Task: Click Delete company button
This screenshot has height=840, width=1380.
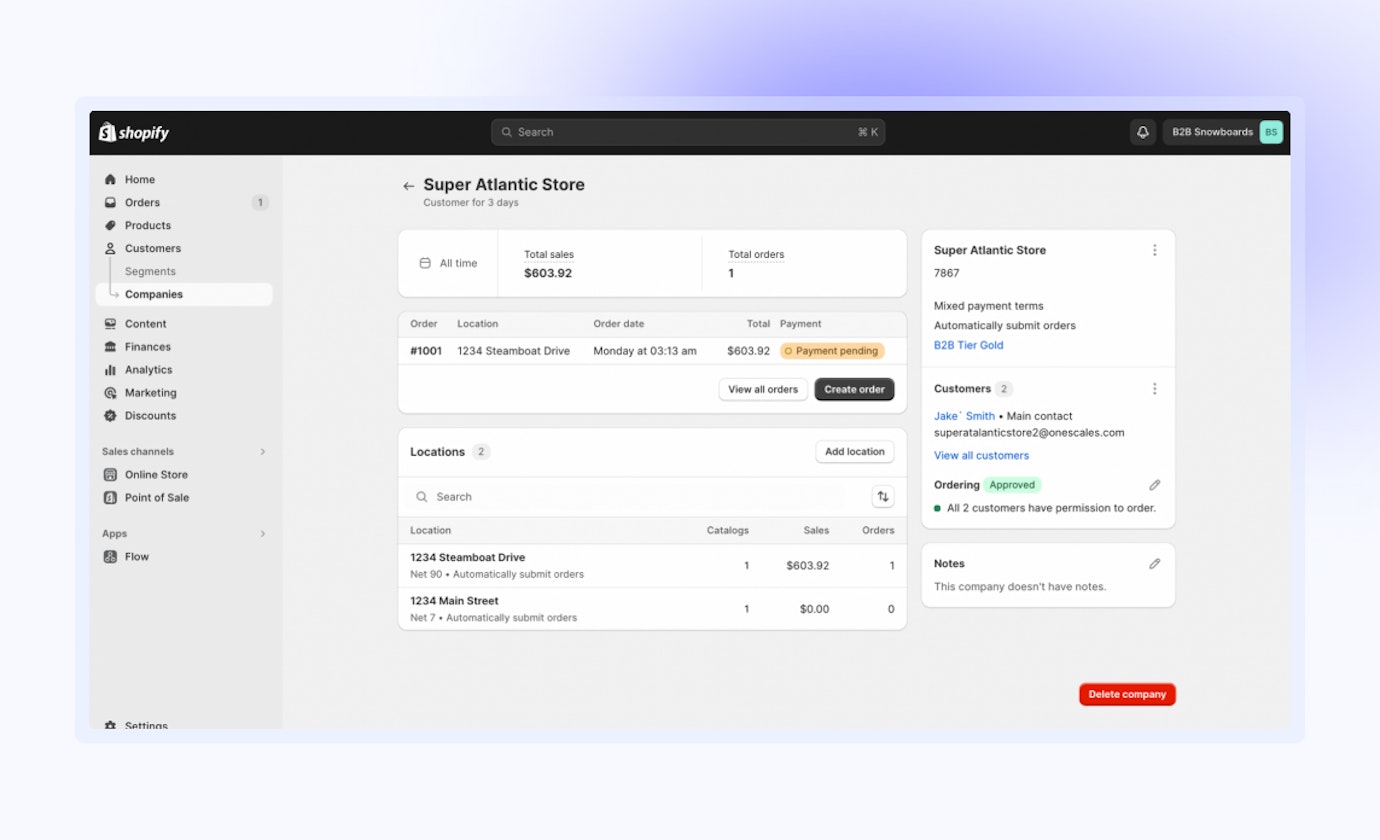Action: 1127,695
